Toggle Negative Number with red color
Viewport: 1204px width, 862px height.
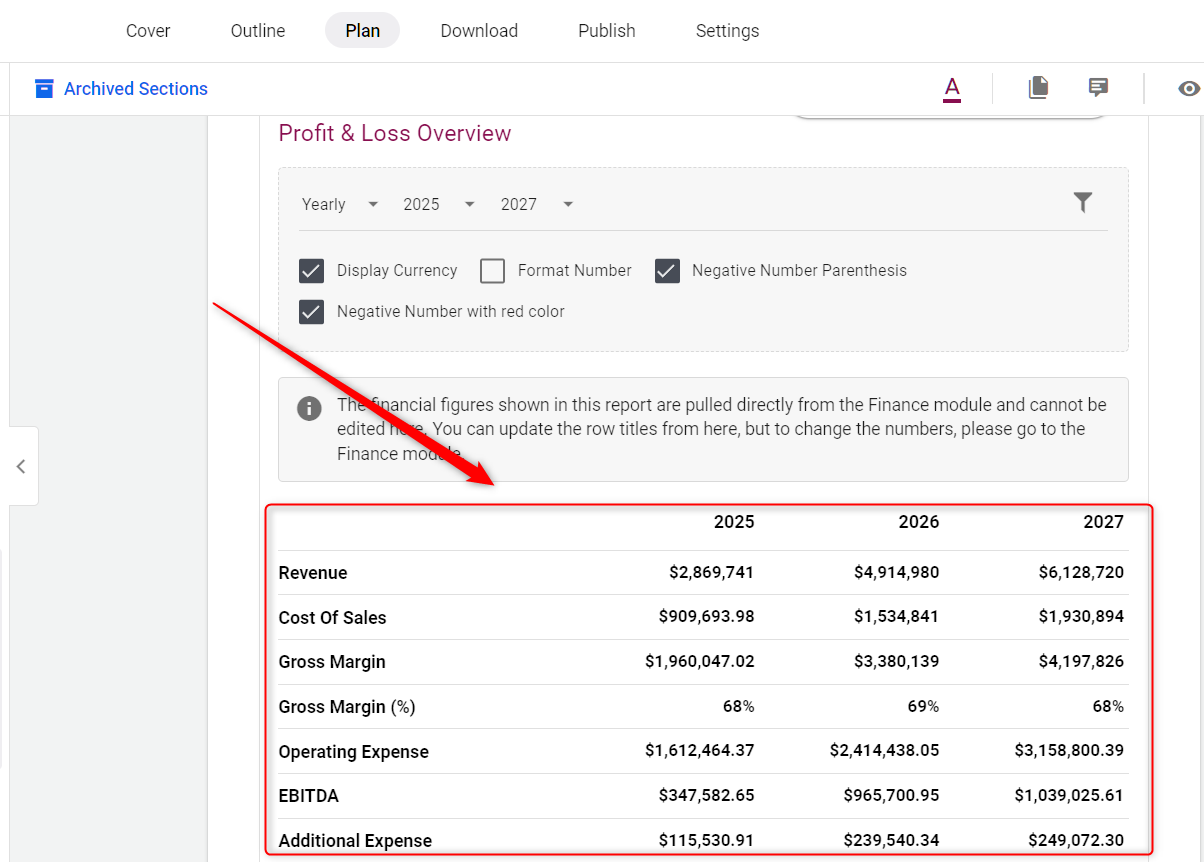click(x=311, y=312)
